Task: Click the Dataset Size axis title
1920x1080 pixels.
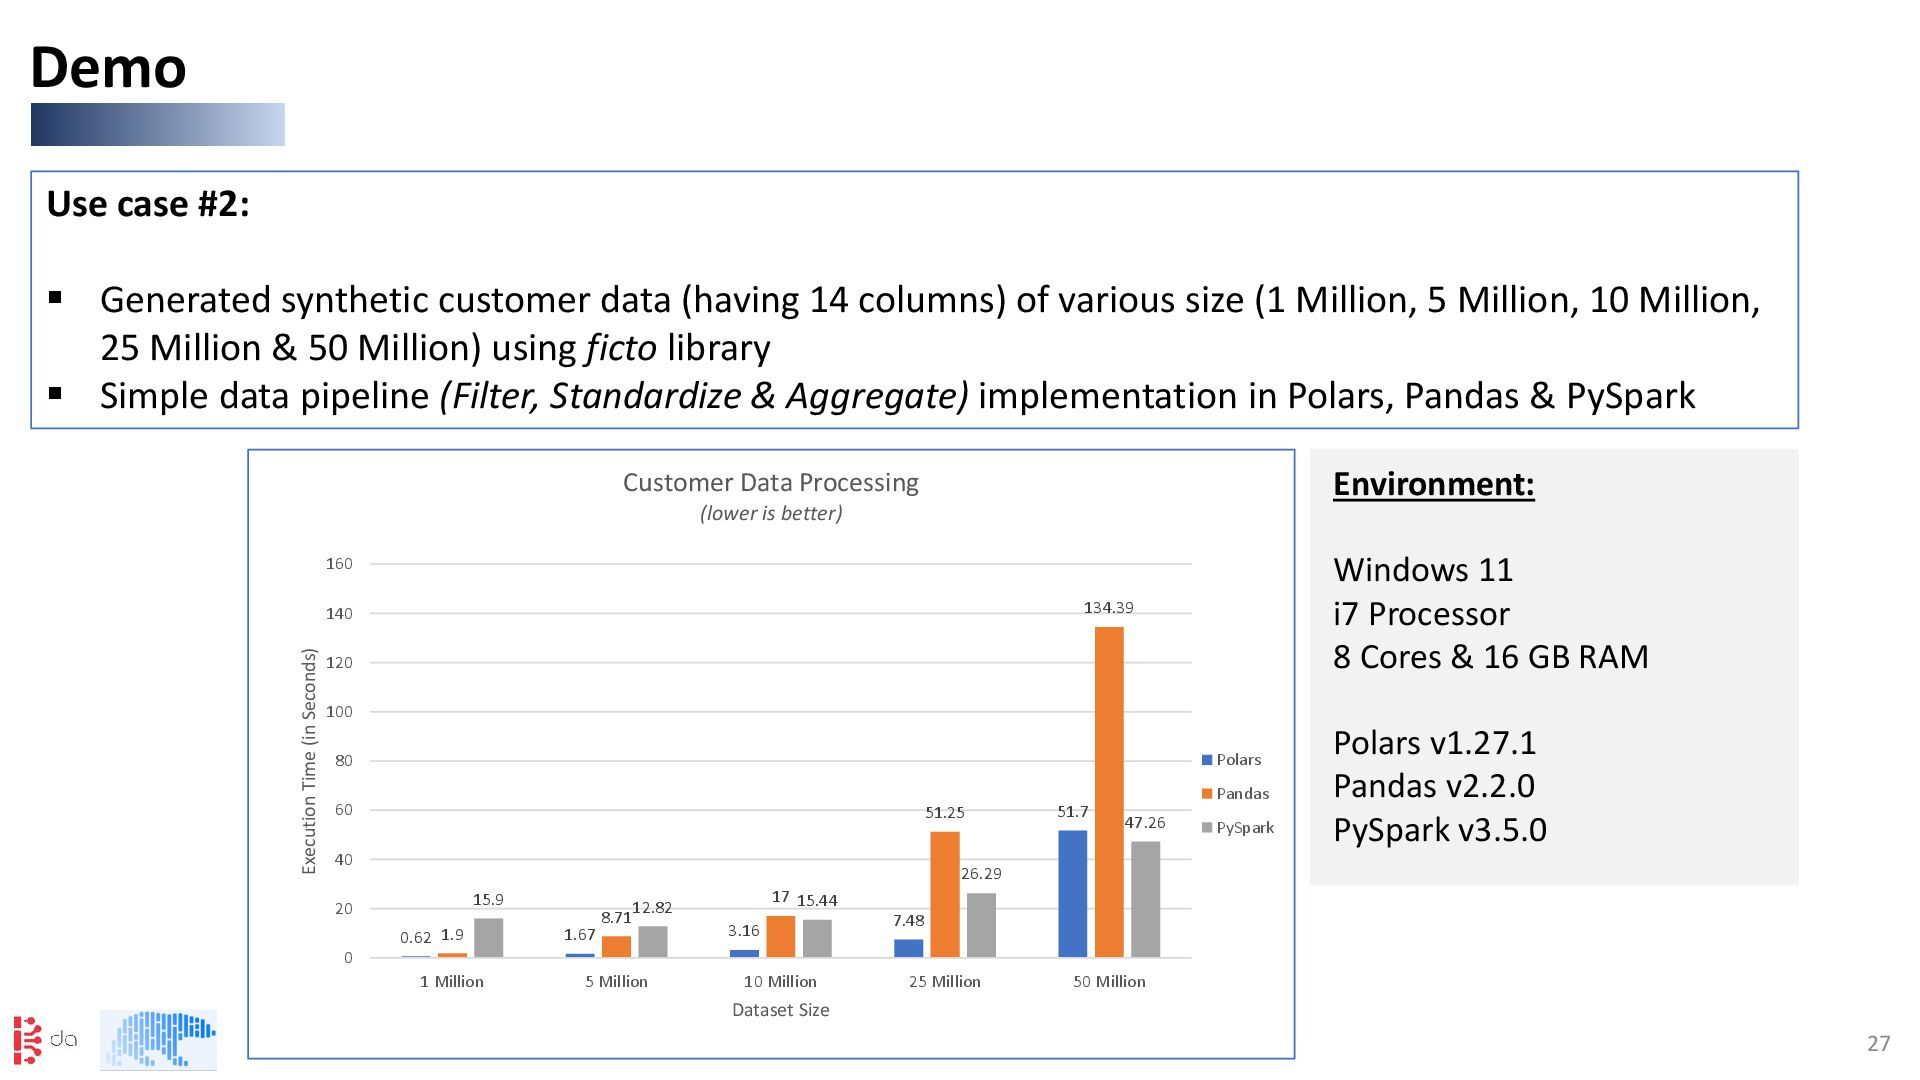Action: point(780,1010)
